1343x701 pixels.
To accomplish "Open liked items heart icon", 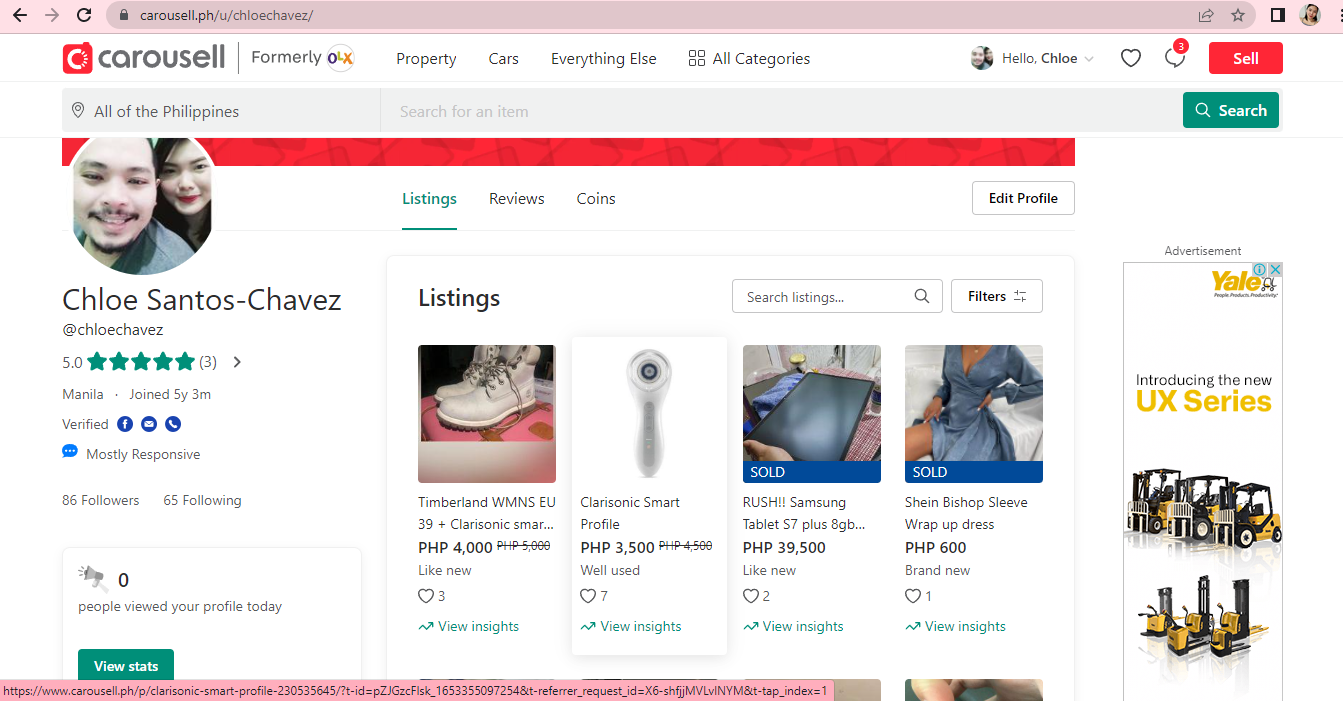I will click(1131, 58).
